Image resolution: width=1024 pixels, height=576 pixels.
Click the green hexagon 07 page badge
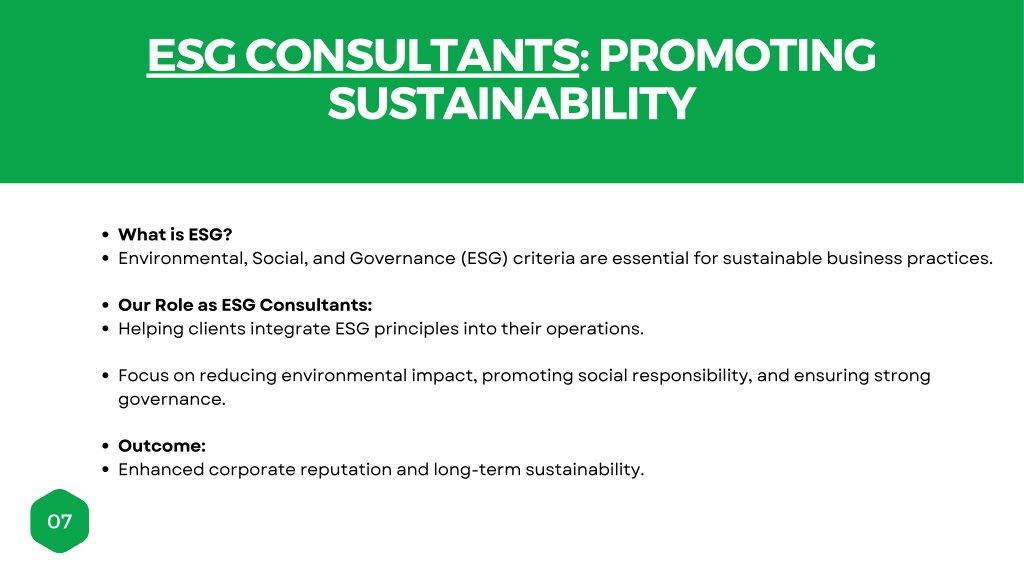[59, 521]
